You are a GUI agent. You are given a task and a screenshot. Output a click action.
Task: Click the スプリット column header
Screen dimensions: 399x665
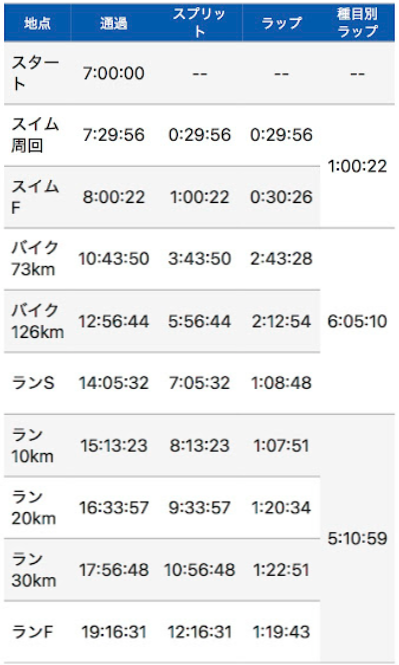coord(199,22)
